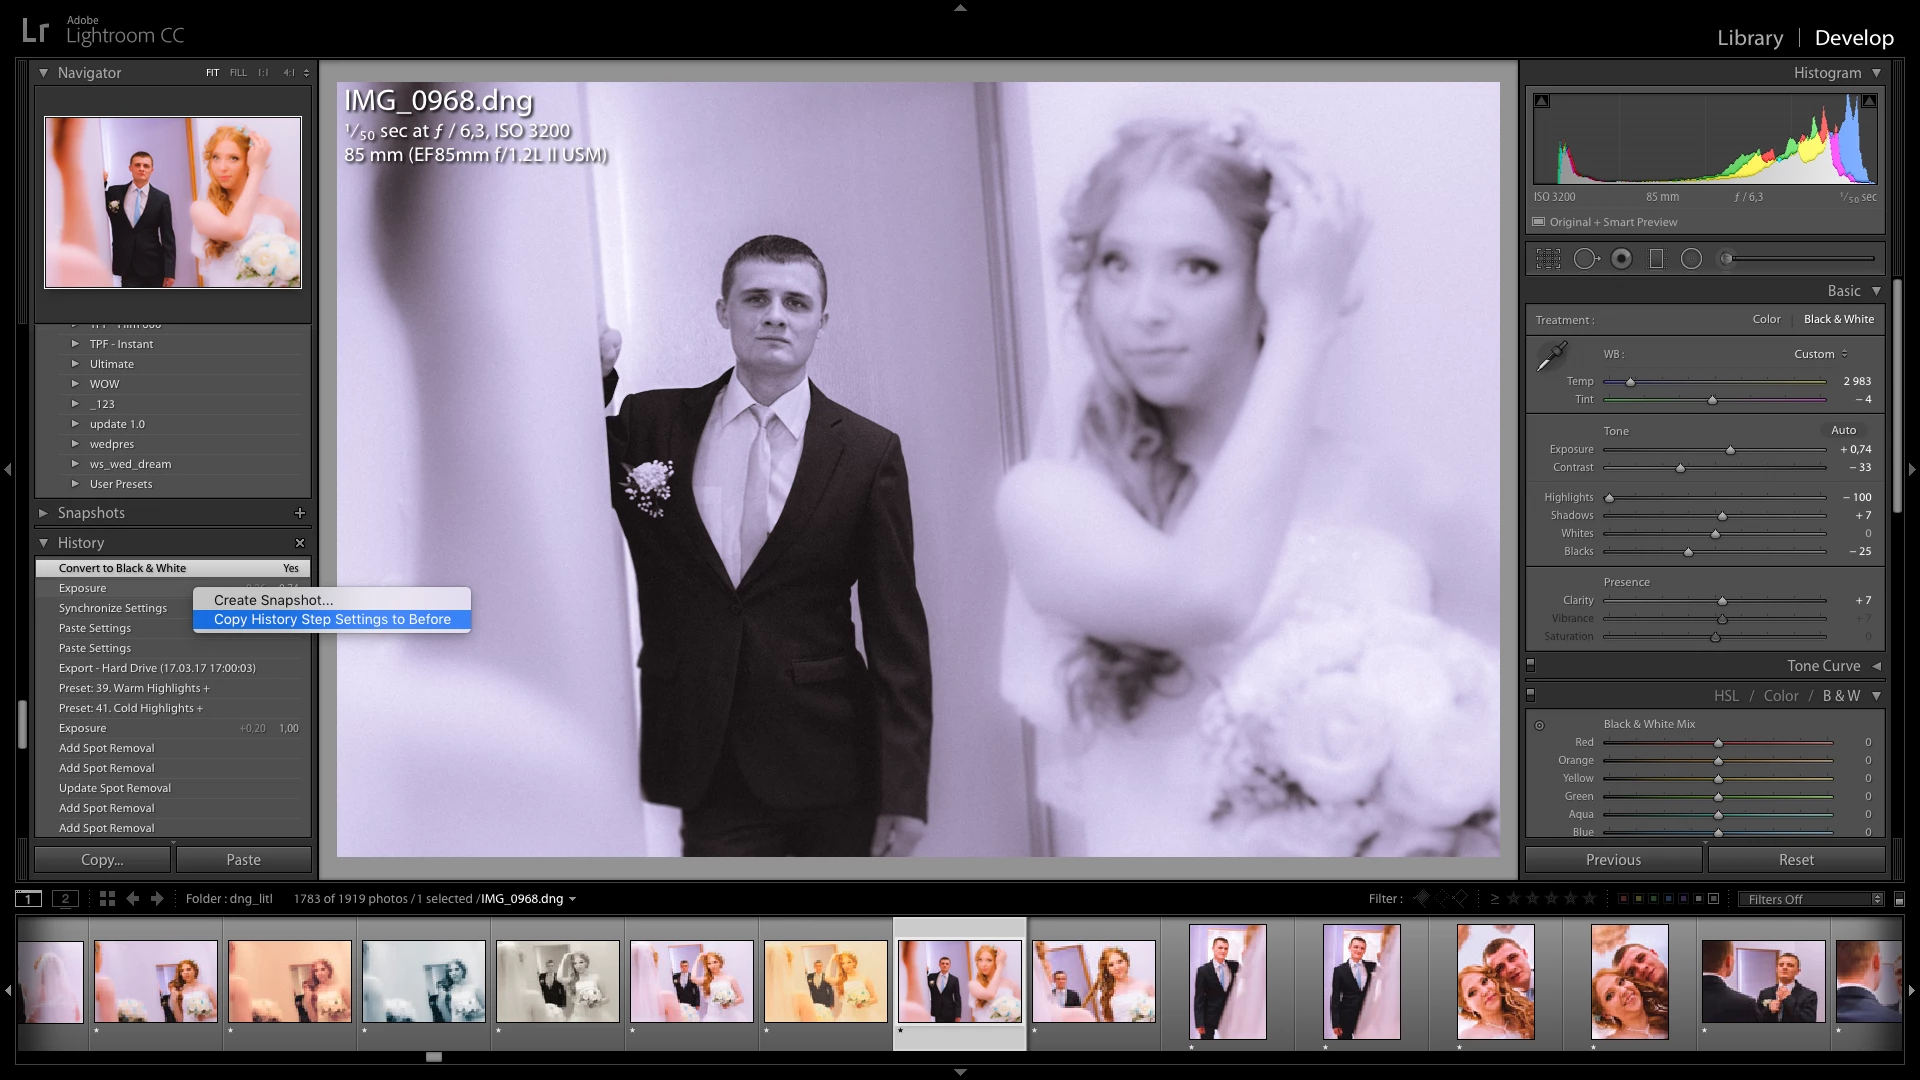This screenshot has width=1920, height=1080.
Task: Click the Reset button
Action: (1796, 860)
